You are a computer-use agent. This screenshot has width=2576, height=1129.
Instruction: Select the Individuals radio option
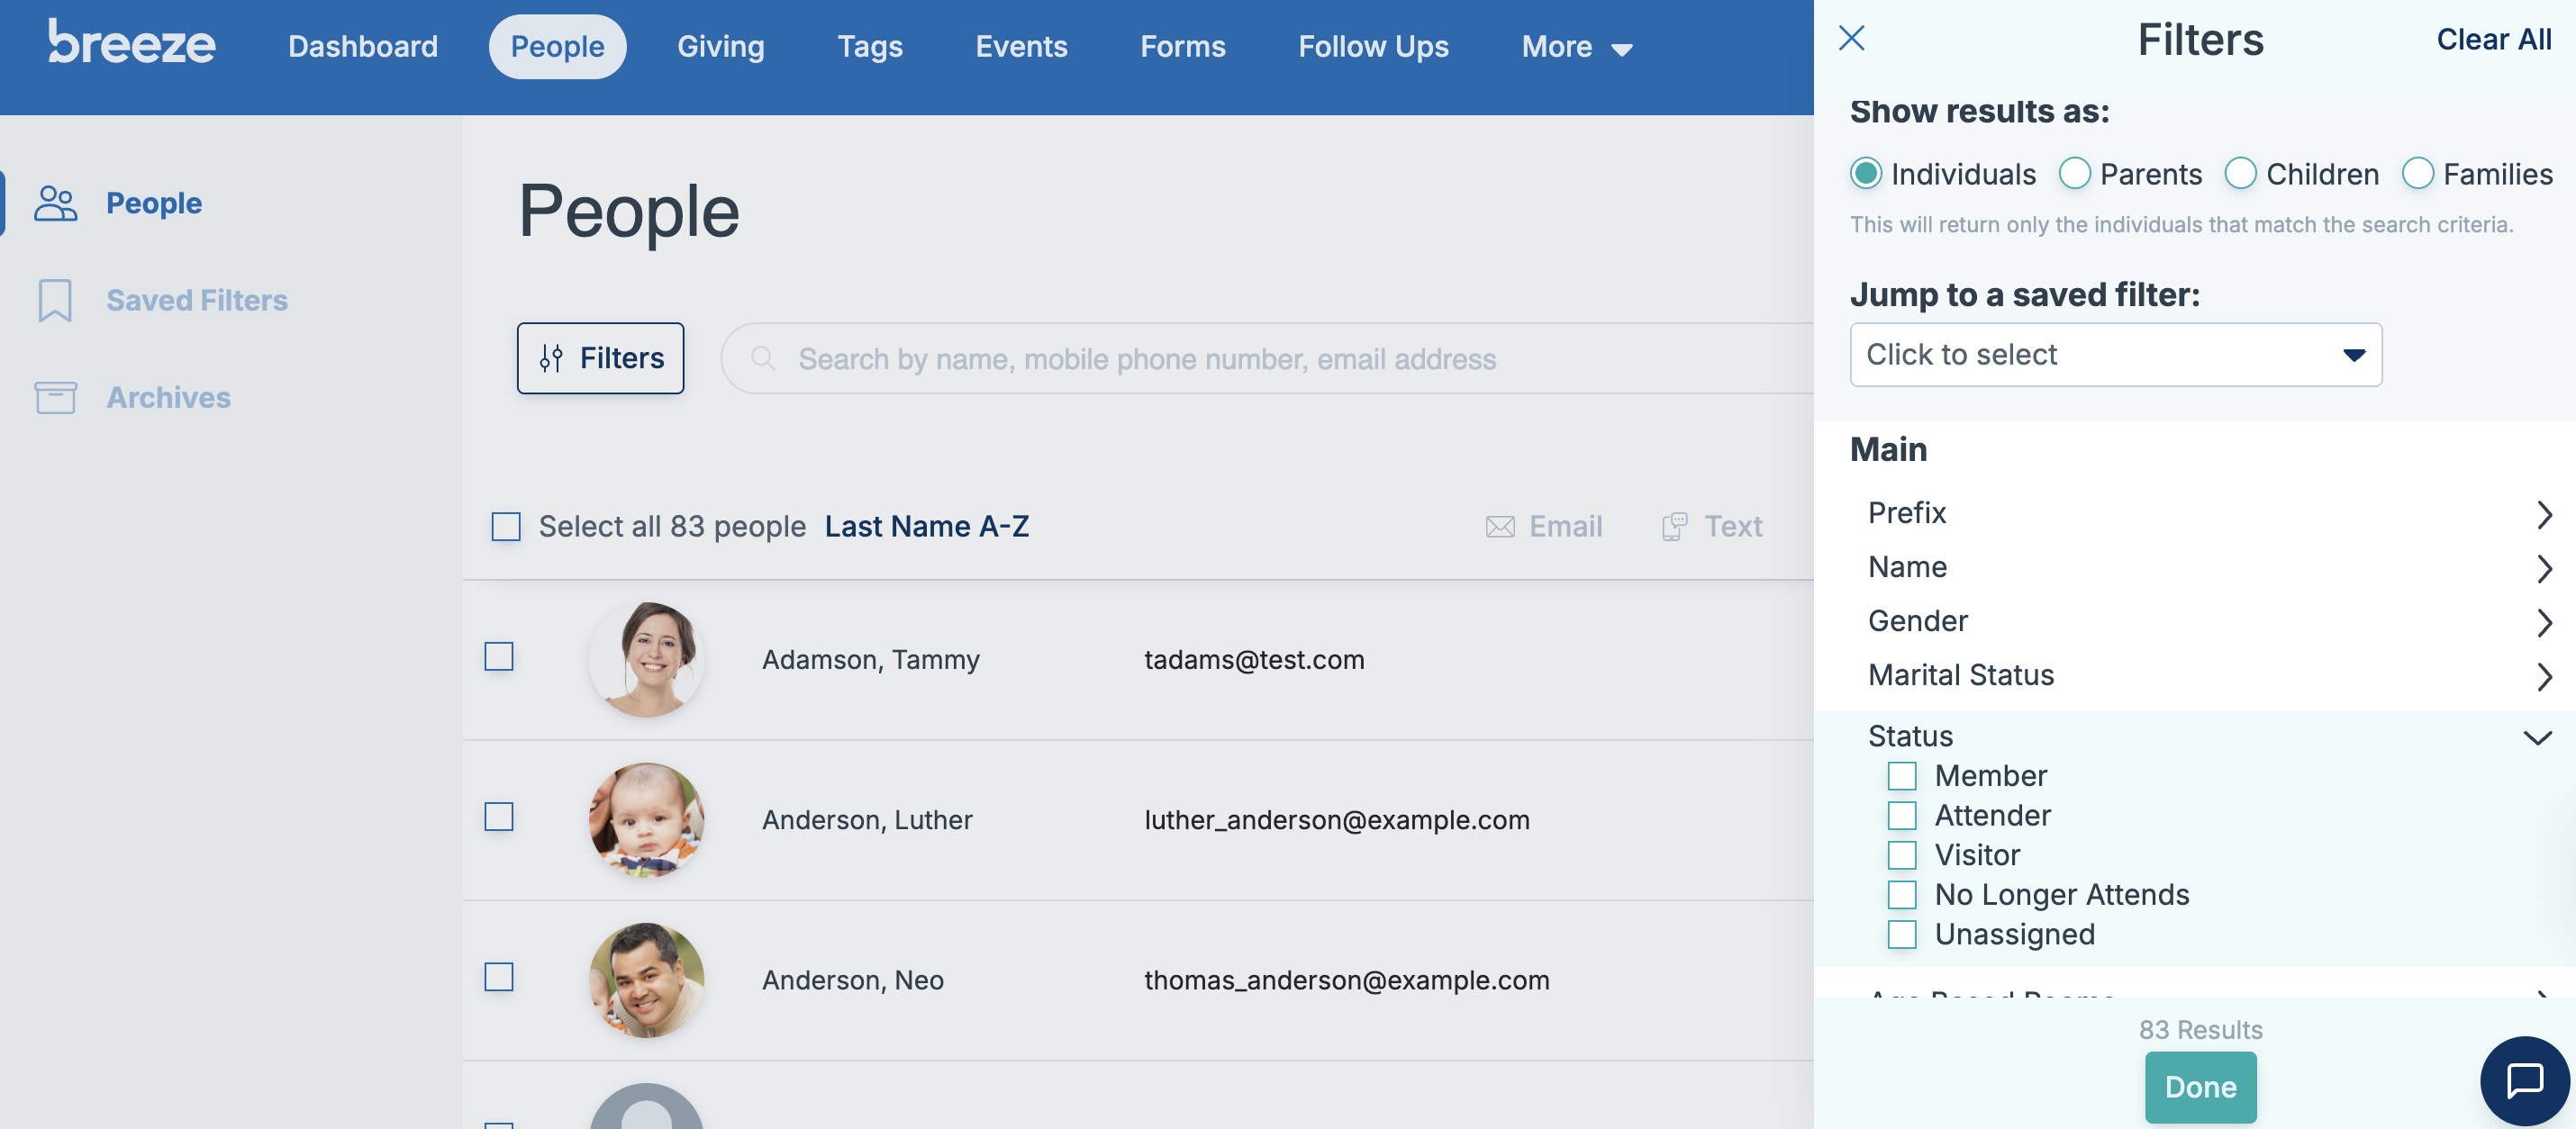1865,174
